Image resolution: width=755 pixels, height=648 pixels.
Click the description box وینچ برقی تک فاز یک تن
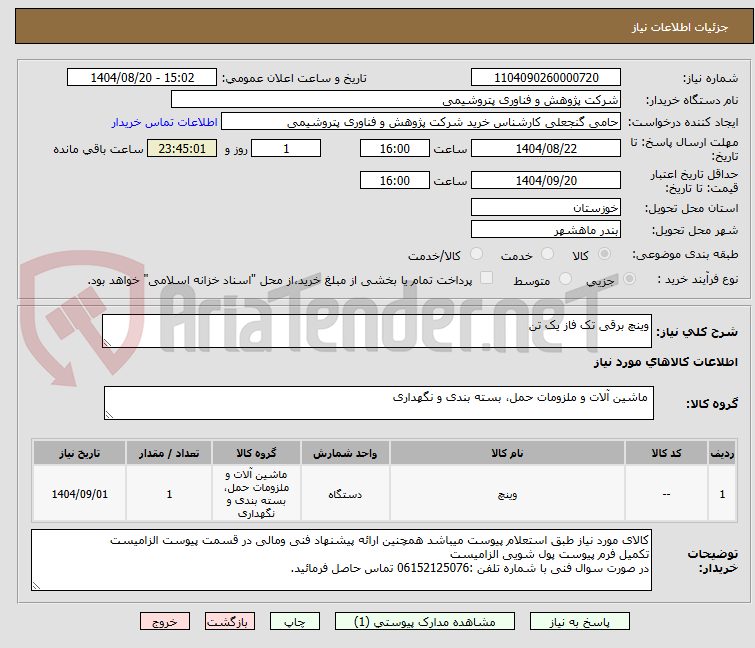tap(377, 331)
